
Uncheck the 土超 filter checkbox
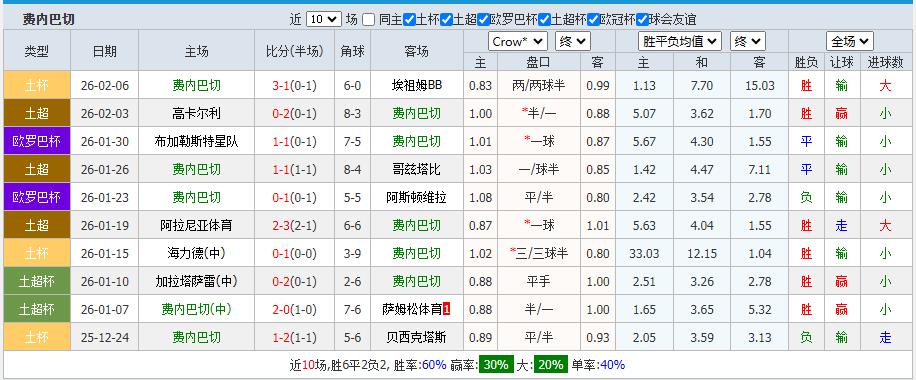[446, 20]
